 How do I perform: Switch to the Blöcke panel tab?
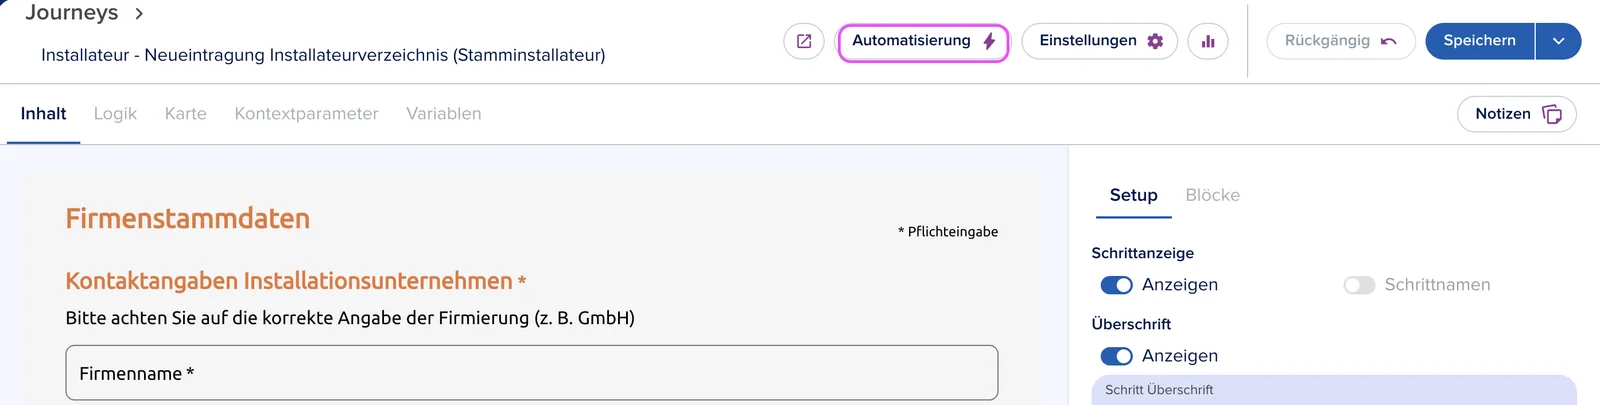coord(1212,195)
